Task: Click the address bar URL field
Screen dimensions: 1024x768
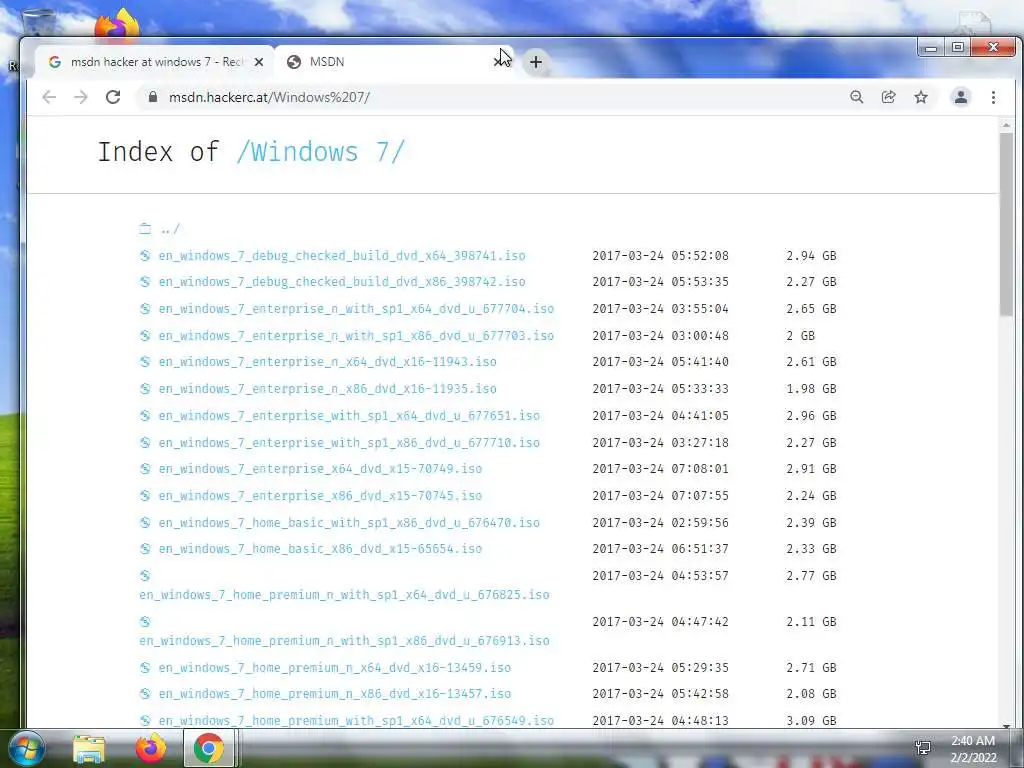Action: tap(490, 97)
